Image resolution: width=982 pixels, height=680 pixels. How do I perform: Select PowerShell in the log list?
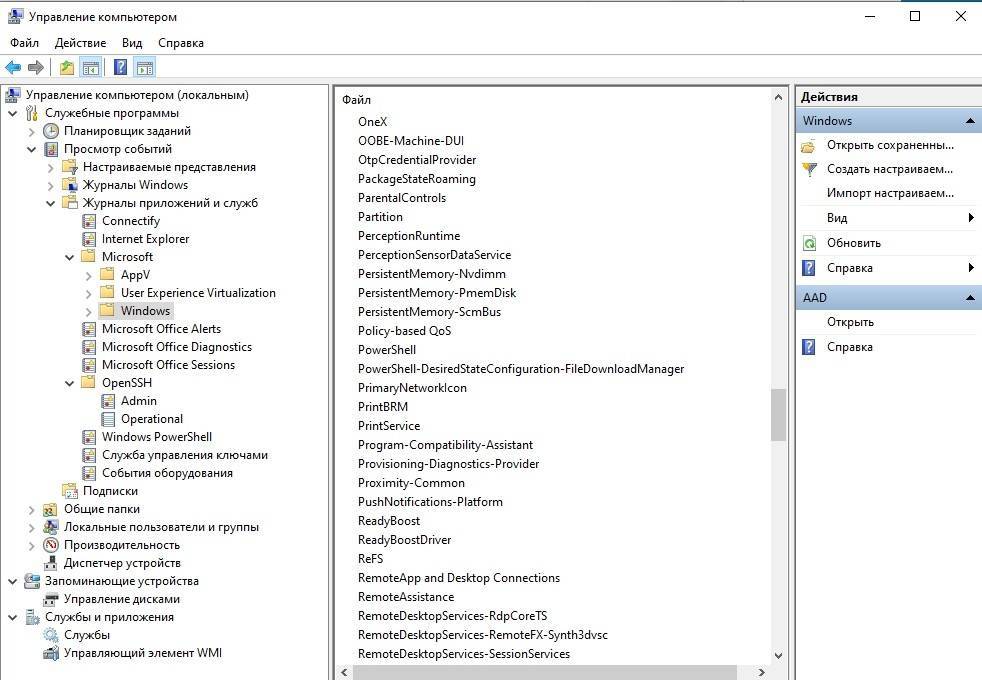387,350
